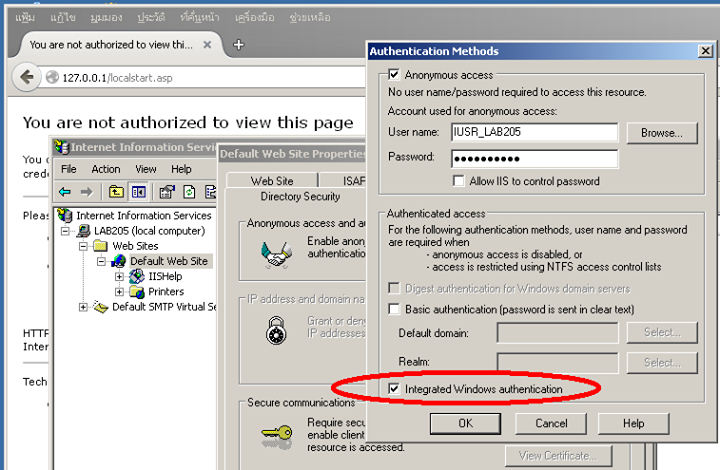This screenshot has width=720, height=470.
Task: Toggle Integrated Windows authentication checkbox
Action: click(x=394, y=388)
